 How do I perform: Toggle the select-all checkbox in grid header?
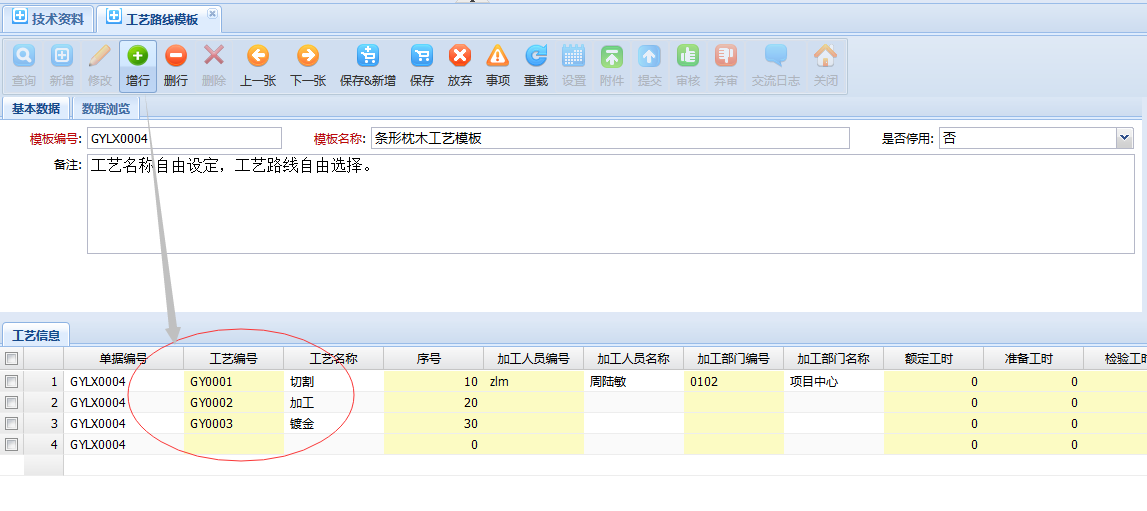coord(12,358)
